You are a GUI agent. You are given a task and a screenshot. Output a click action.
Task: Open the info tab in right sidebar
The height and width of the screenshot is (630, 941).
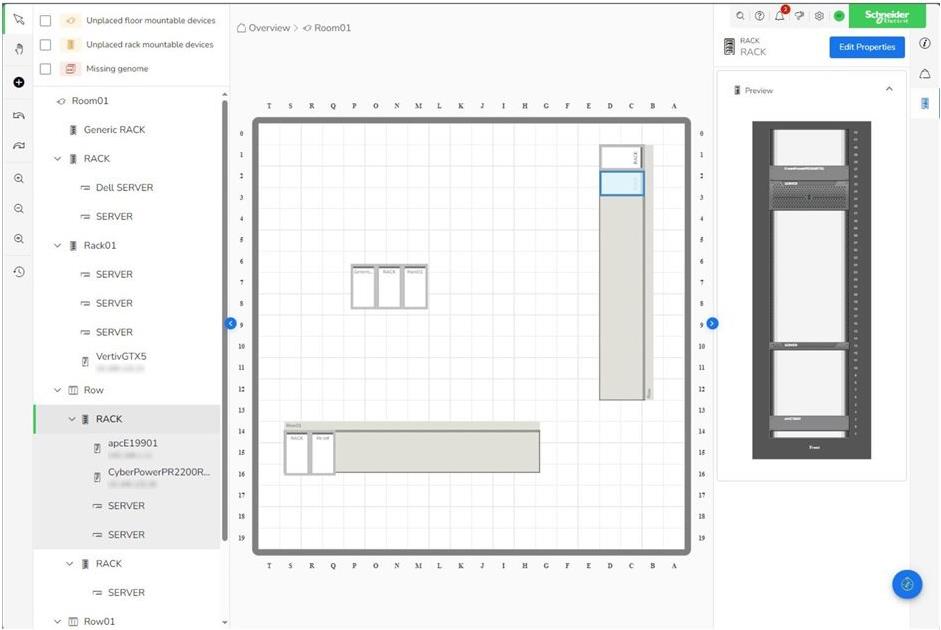point(925,43)
